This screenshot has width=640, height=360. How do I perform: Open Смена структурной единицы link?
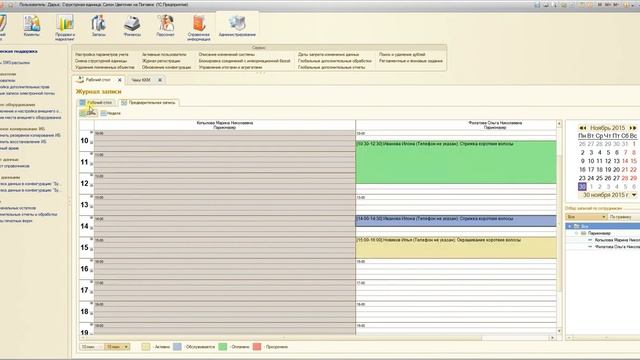[101, 61]
